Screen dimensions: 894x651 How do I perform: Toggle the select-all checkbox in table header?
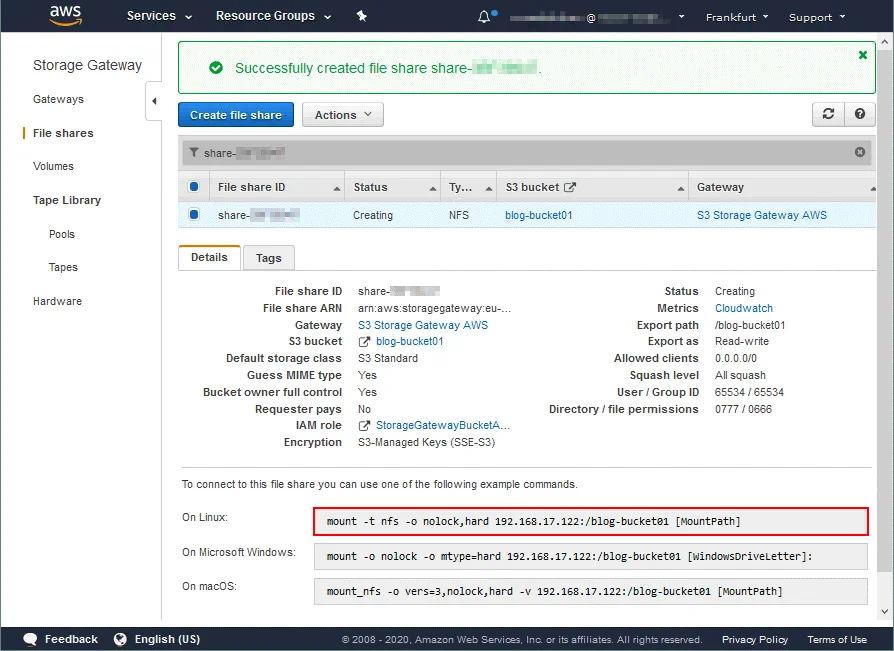pyautogui.click(x=194, y=187)
